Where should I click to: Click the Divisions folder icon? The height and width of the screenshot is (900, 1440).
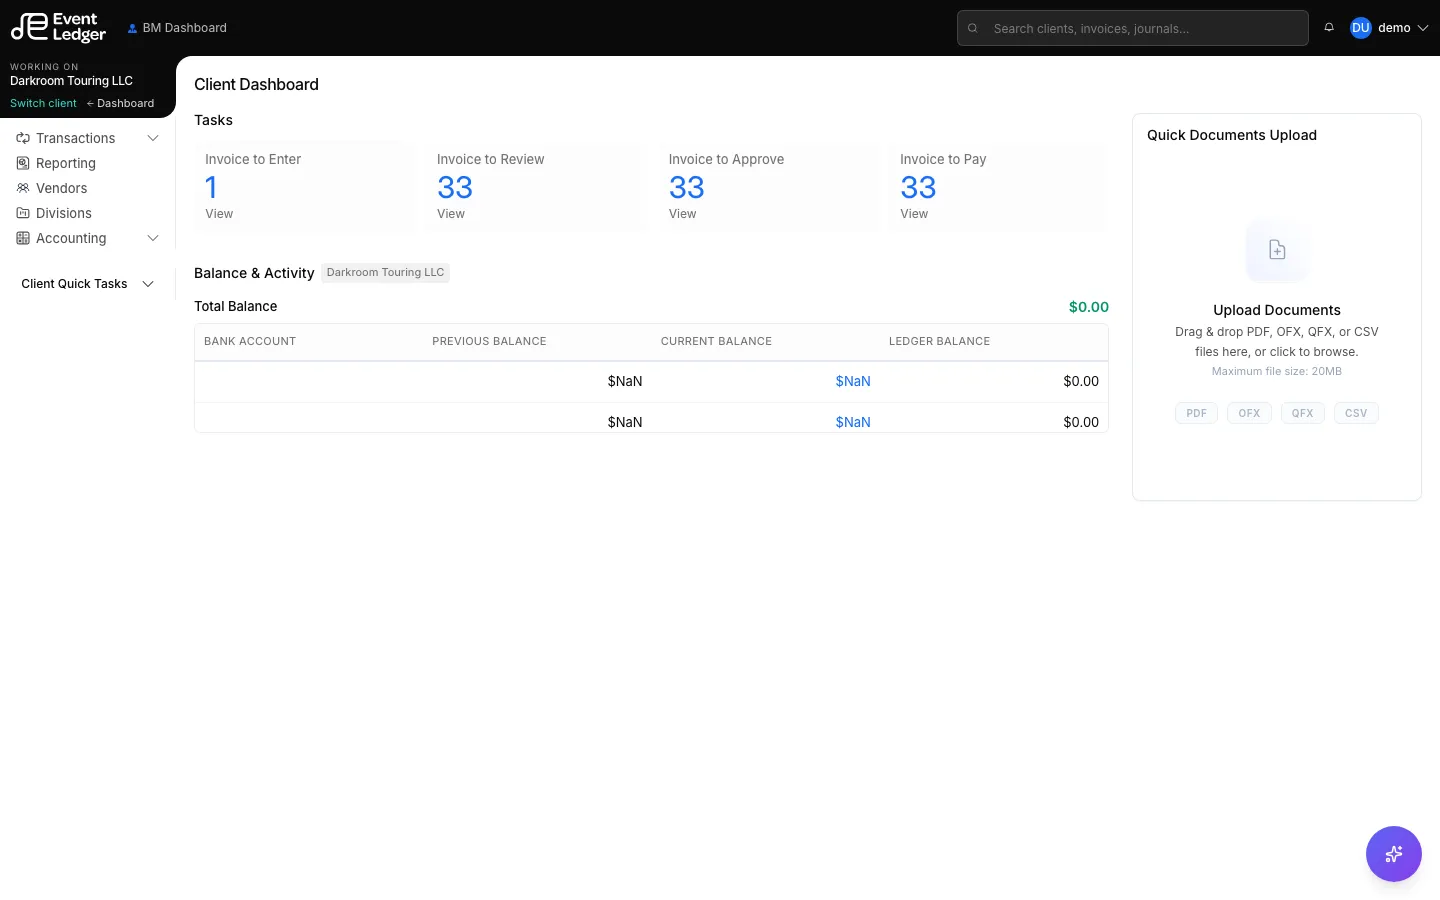[x=23, y=213]
